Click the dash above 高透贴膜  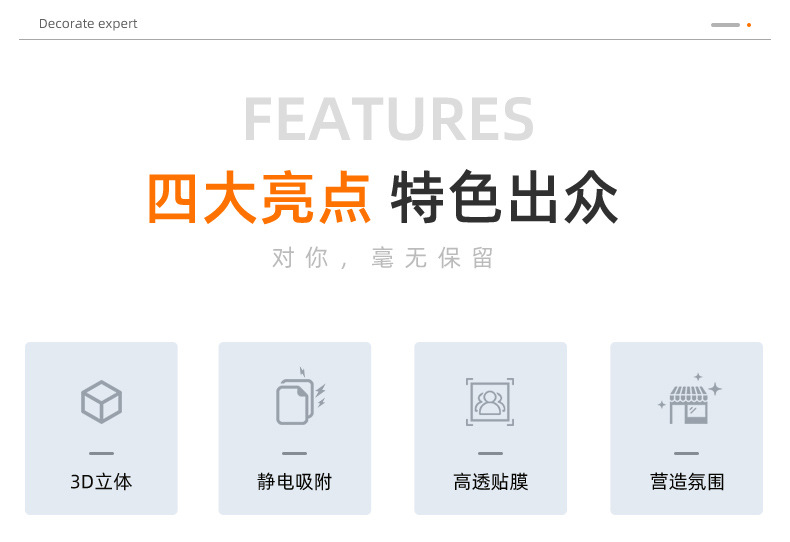click(491, 453)
